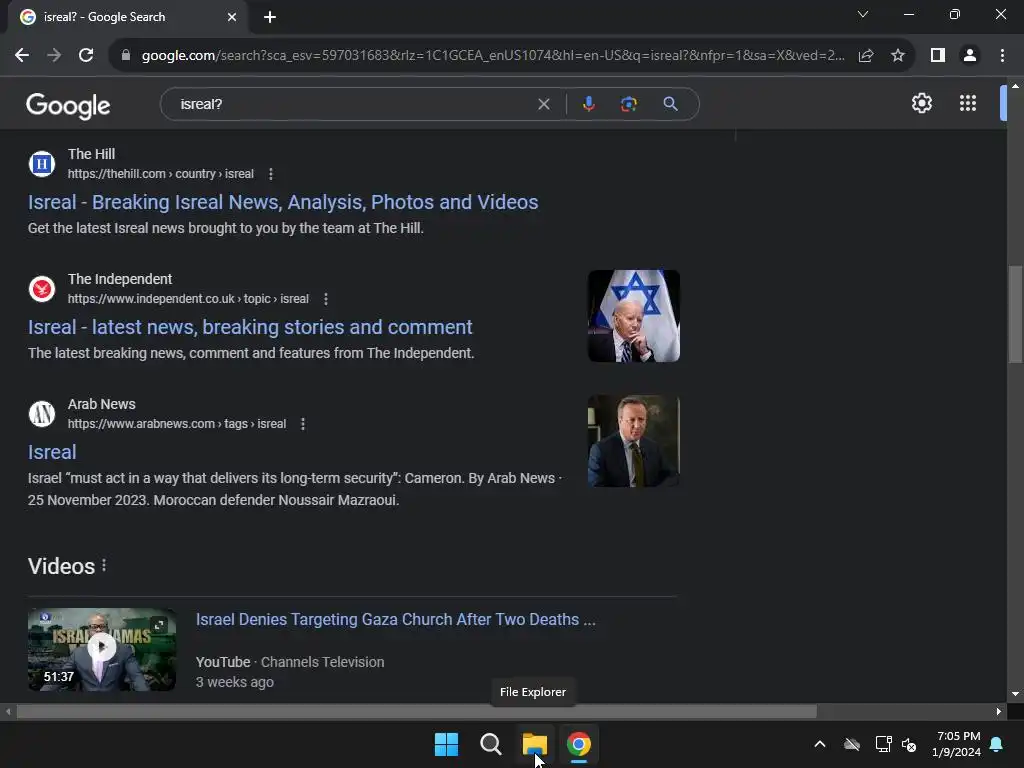Viewport: 1024px width, 768px height.
Task: View site information lock icon
Action: pyautogui.click(x=126, y=56)
